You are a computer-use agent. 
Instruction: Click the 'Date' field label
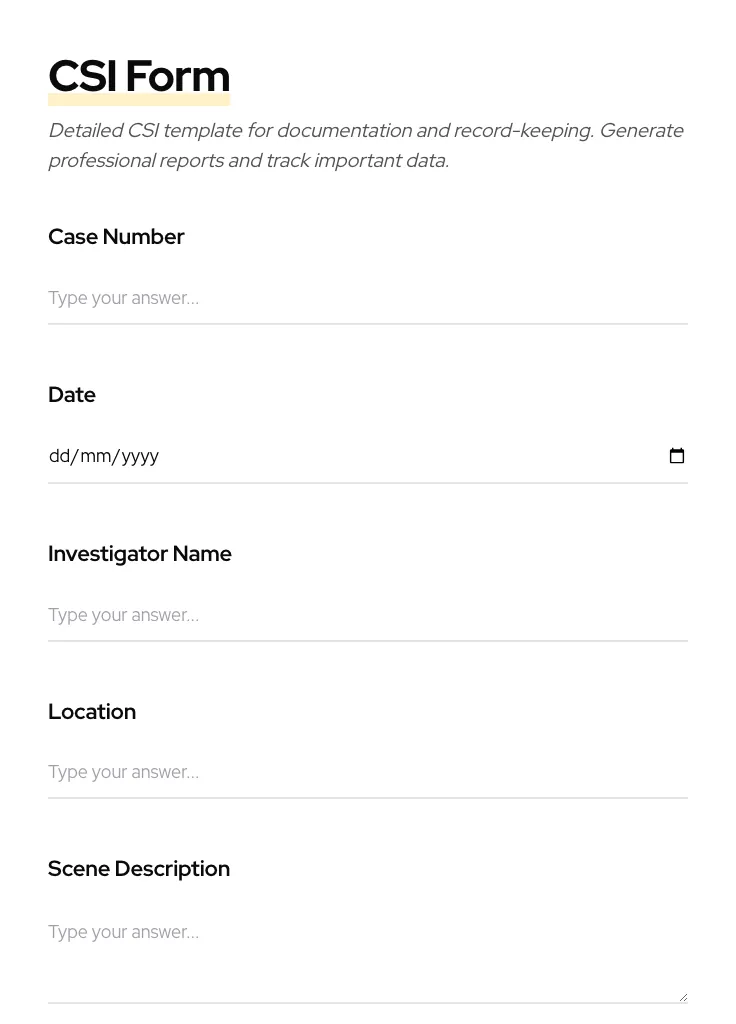[x=72, y=395]
